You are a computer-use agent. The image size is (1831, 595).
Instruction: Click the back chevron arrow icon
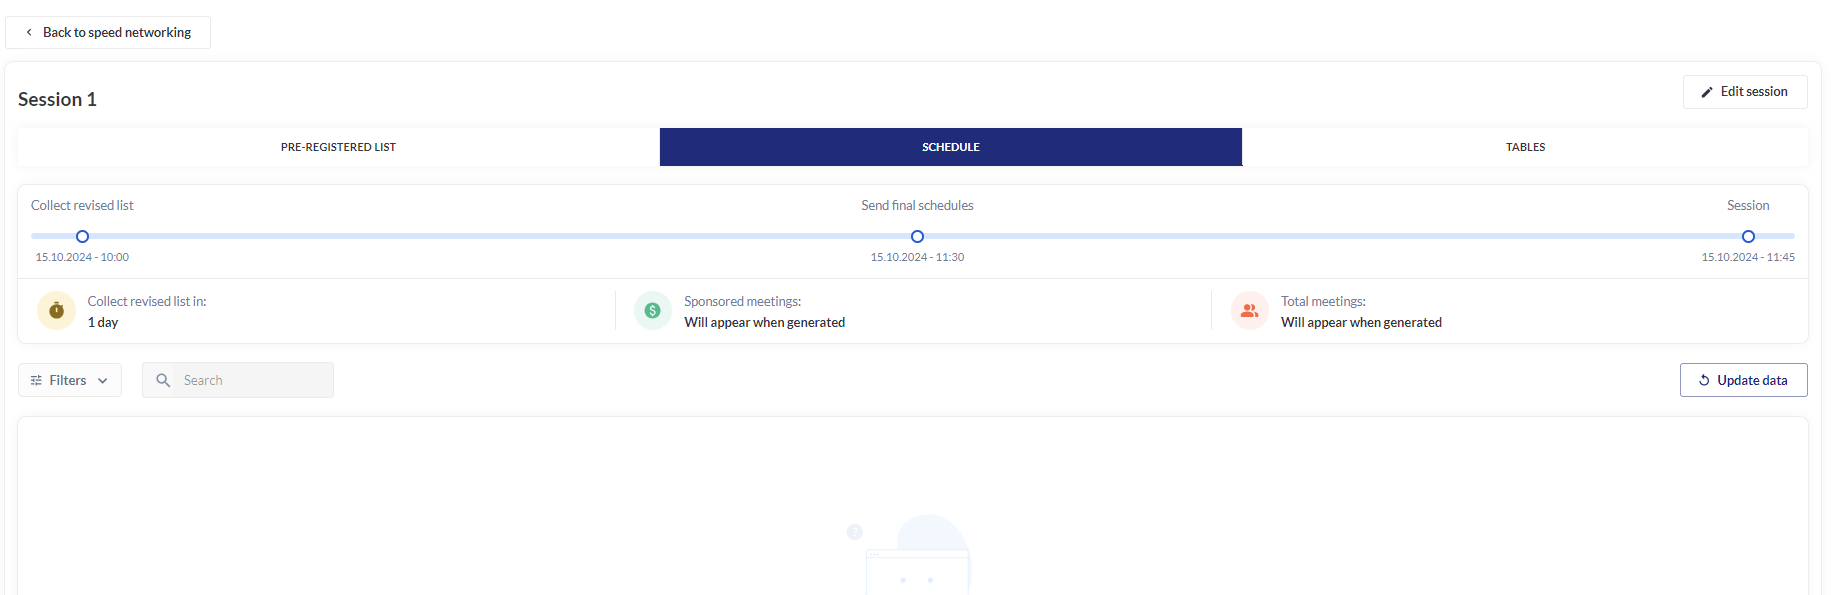click(x=29, y=32)
